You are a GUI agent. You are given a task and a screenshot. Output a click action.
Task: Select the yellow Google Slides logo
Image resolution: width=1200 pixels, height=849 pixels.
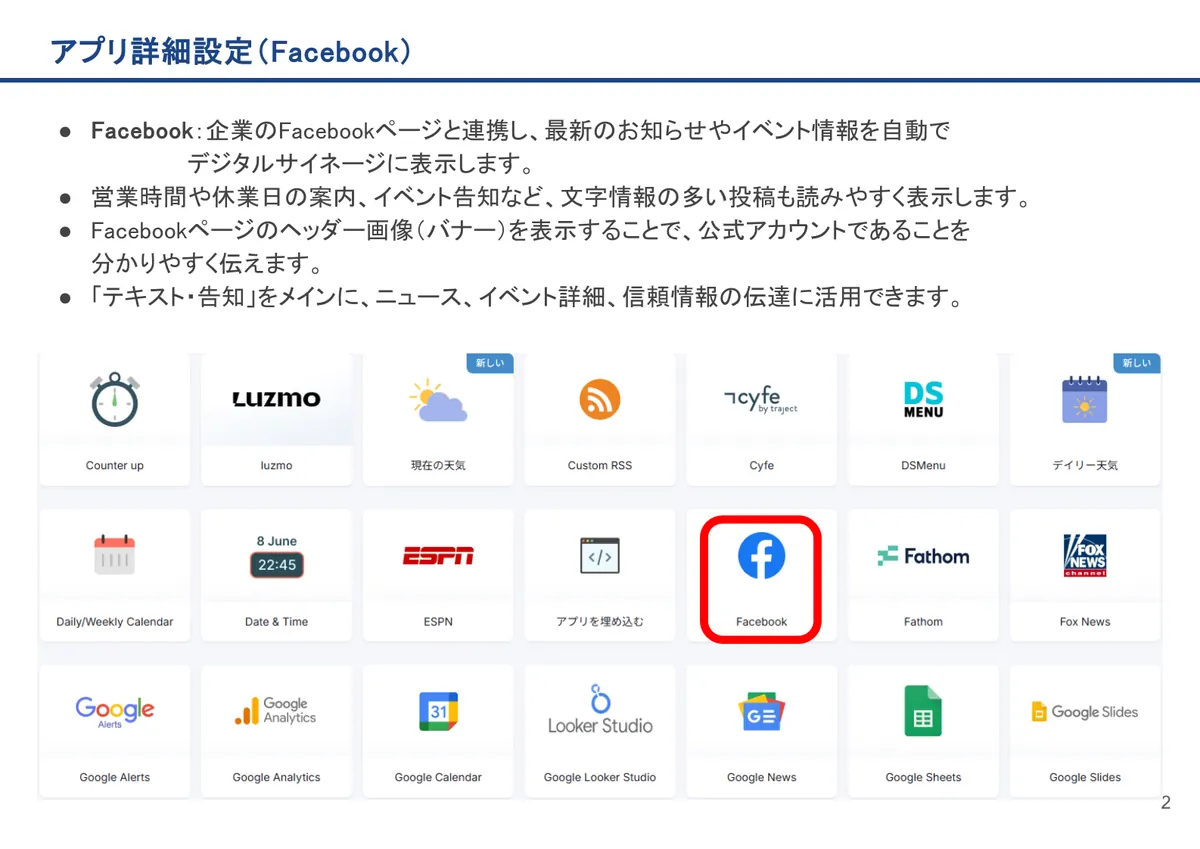click(x=1085, y=712)
